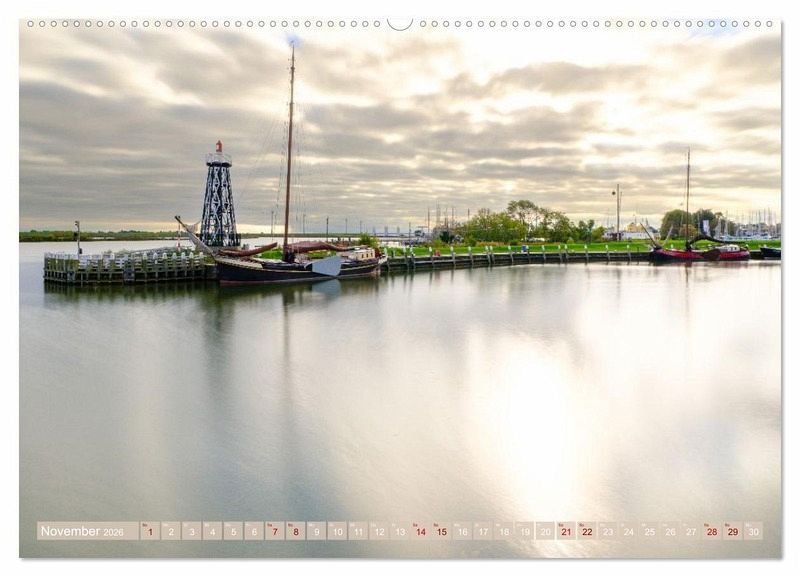
Task: Choose the red day 22 cell
Action: pyautogui.click(x=587, y=531)
